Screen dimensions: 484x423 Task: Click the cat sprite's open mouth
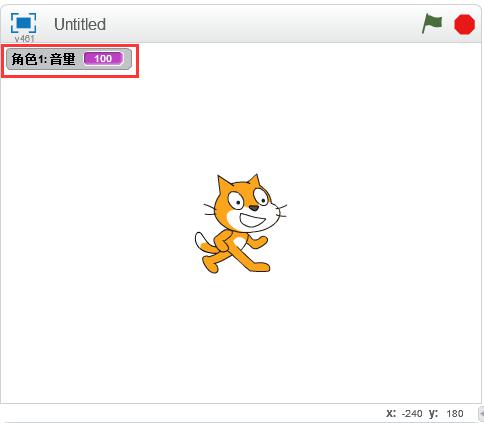252,220
